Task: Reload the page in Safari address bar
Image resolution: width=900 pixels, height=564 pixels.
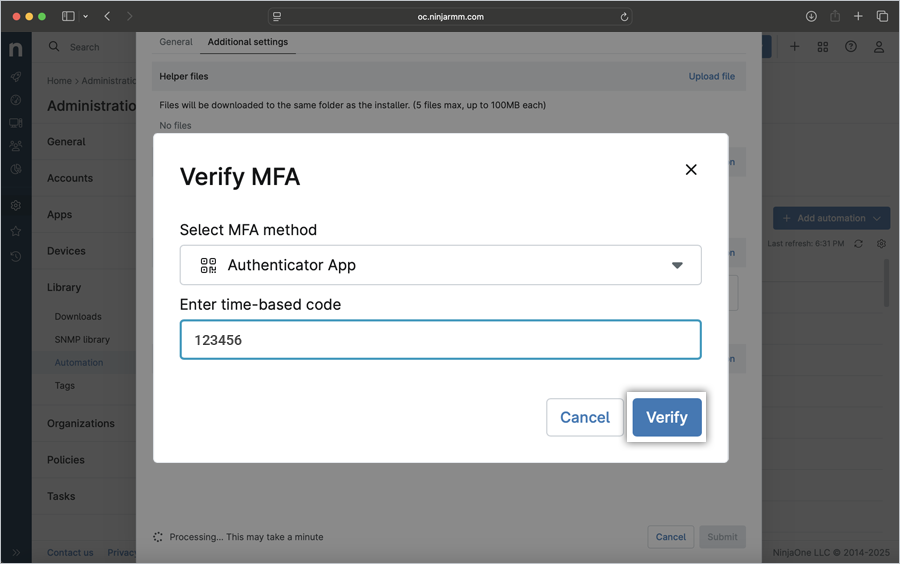Action: click(x=624, y=17)
